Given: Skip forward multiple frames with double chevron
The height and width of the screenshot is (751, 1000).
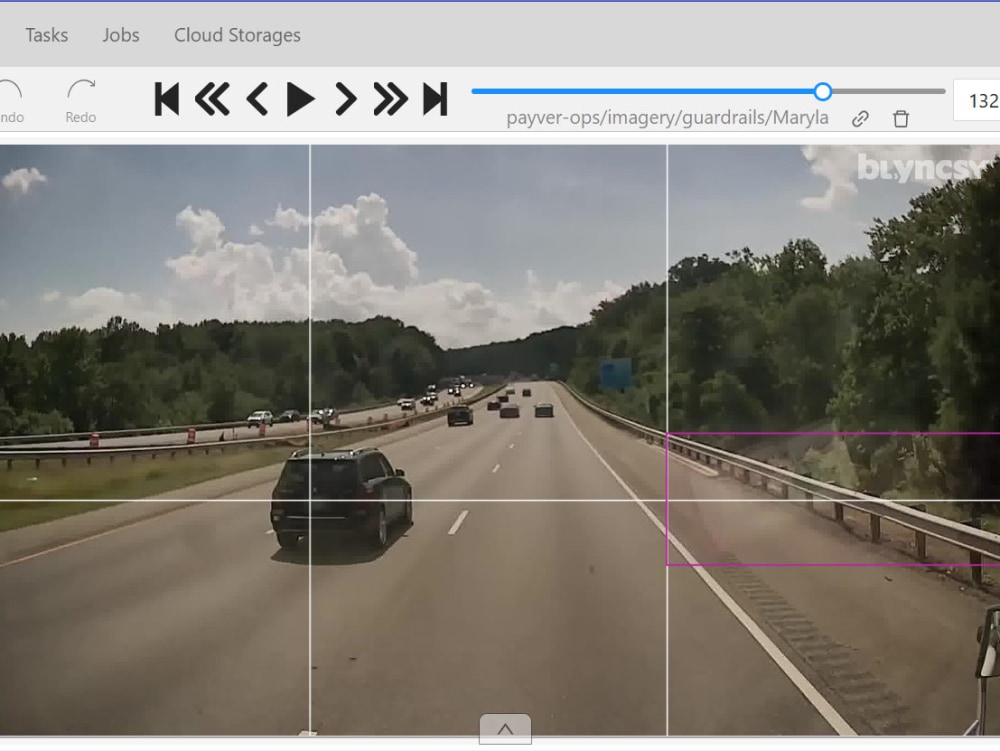Looking at the screenshot, I should (x=390, y=99).
